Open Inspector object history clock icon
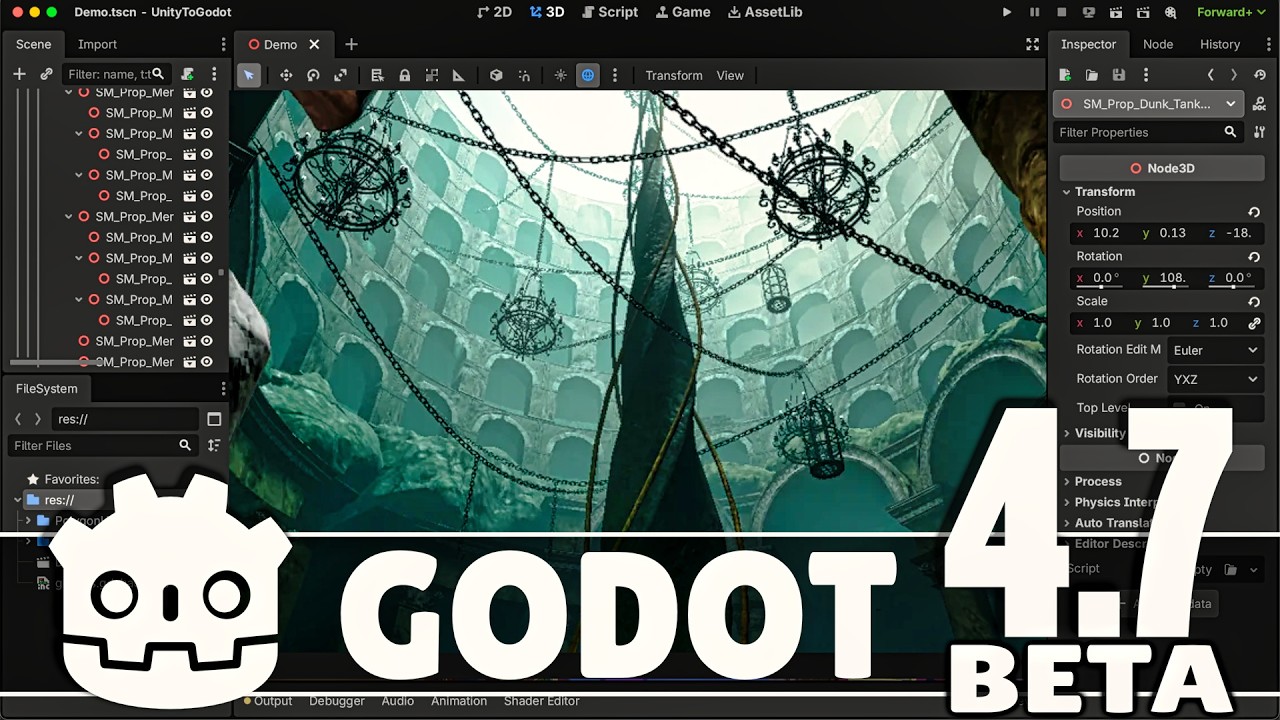Viewport: 1280px width, 720px height. (1260, 75)
